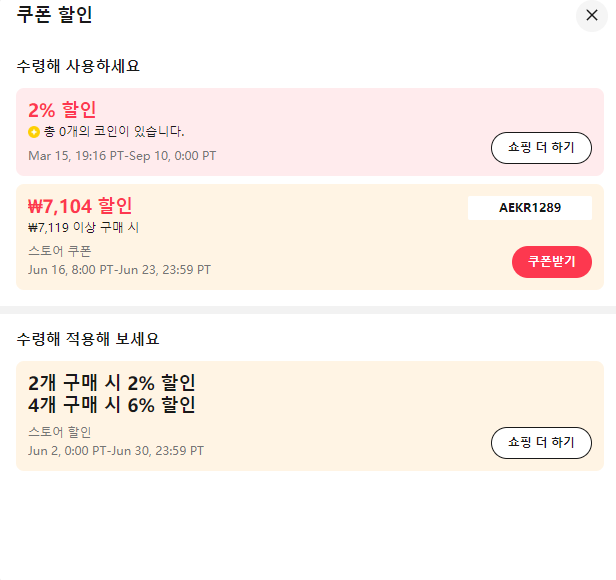Click the gold coin icon
The image size is (616, 580).
pos(34,132)
